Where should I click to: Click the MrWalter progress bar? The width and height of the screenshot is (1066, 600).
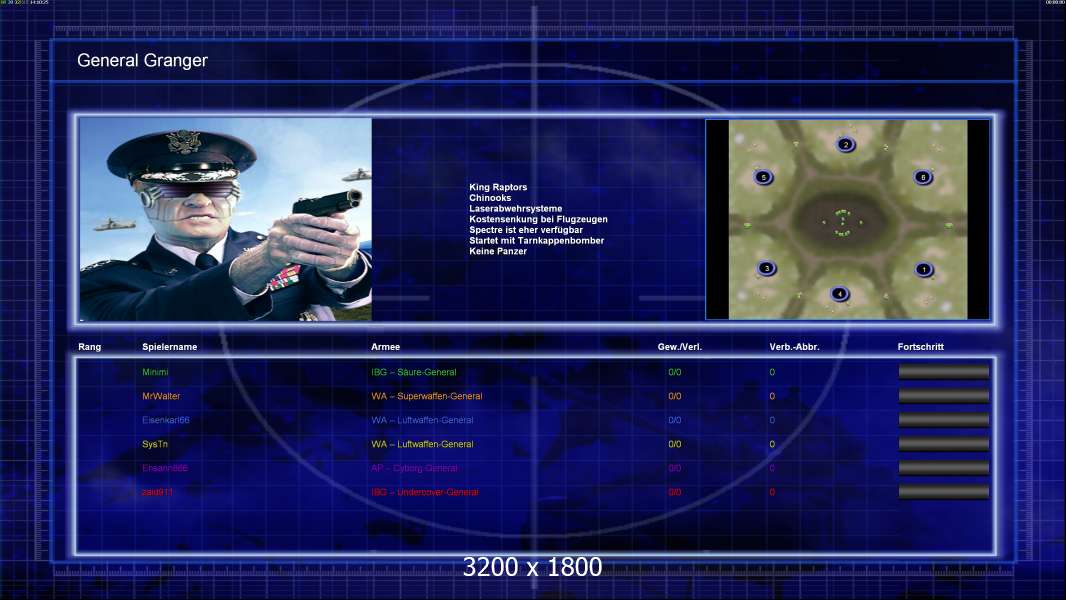(944, 395)
